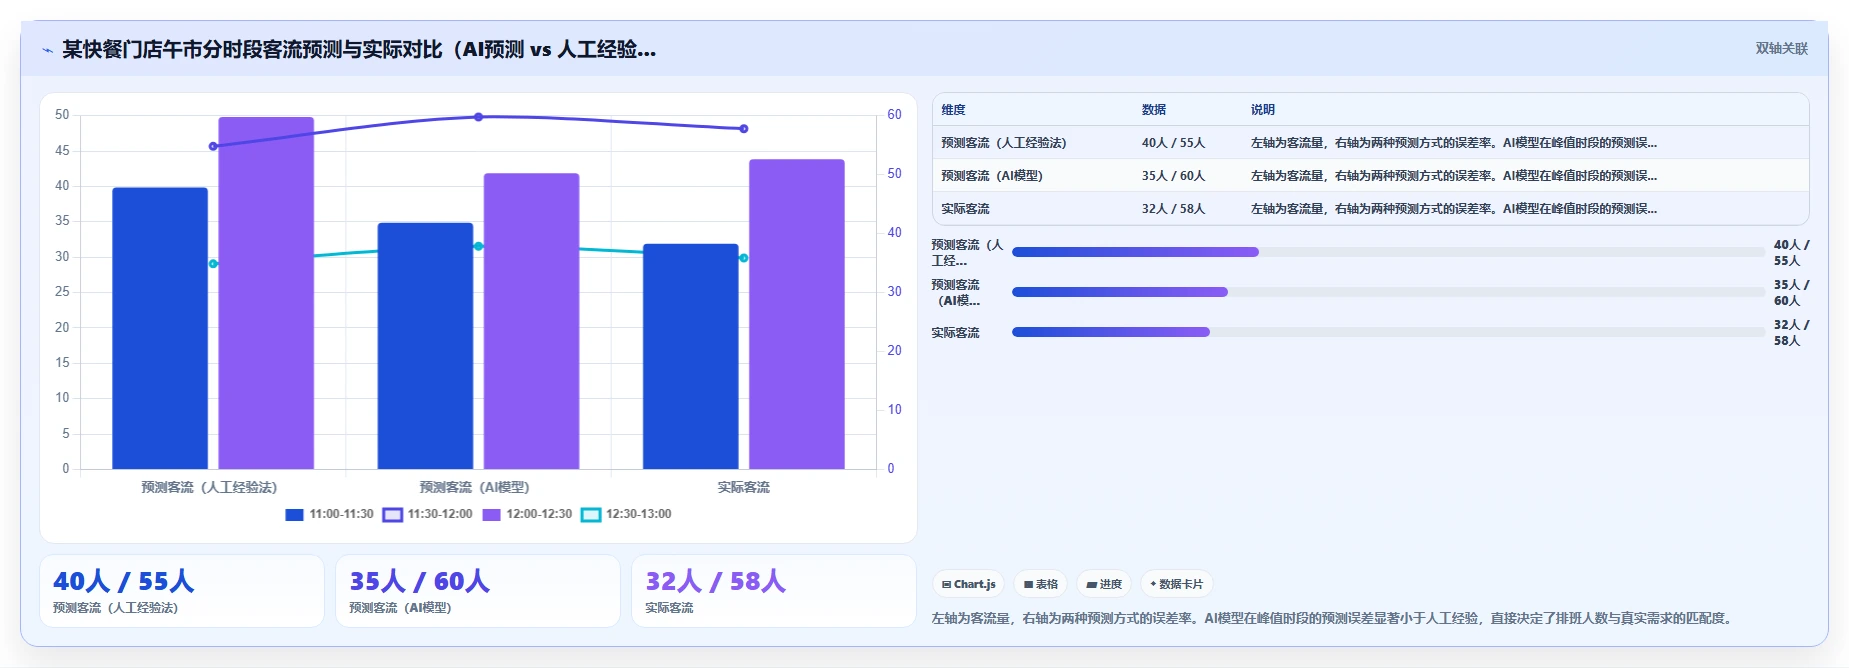This screenshot has width=1849, height=668.
Task: Click the blue bar for 预测客流（人工经验法）
Action: coord(160,328)
